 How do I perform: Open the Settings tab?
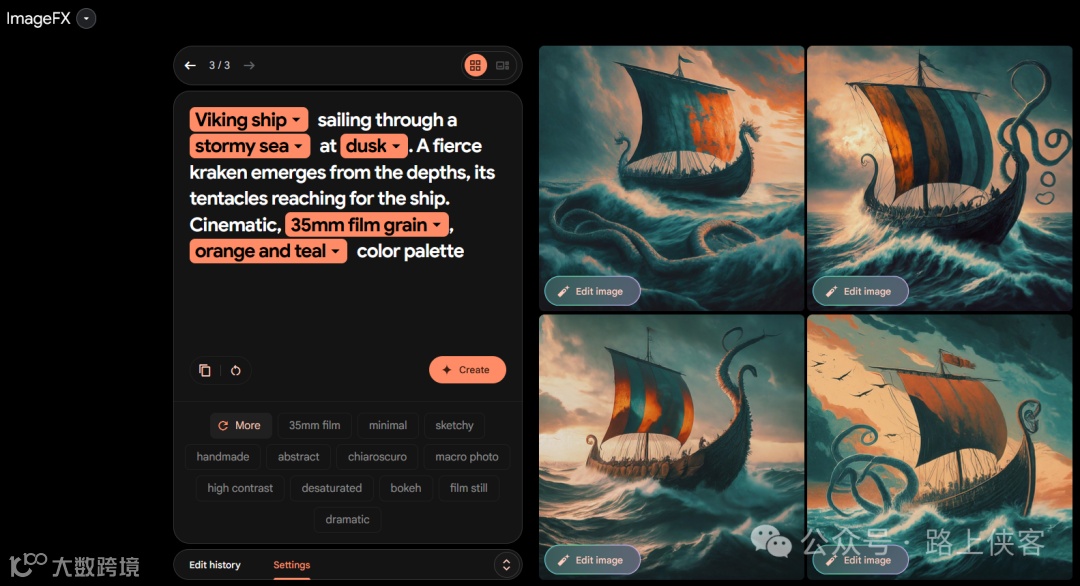point(291,565)
